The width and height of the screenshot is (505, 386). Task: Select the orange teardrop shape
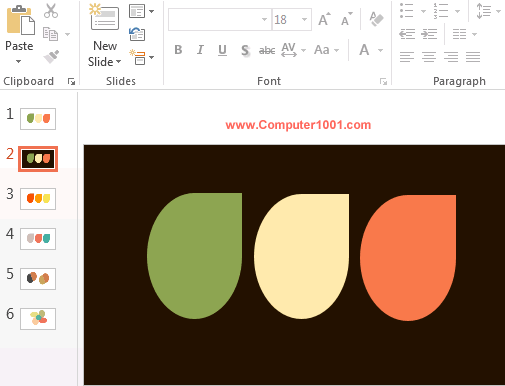[408, 258]
